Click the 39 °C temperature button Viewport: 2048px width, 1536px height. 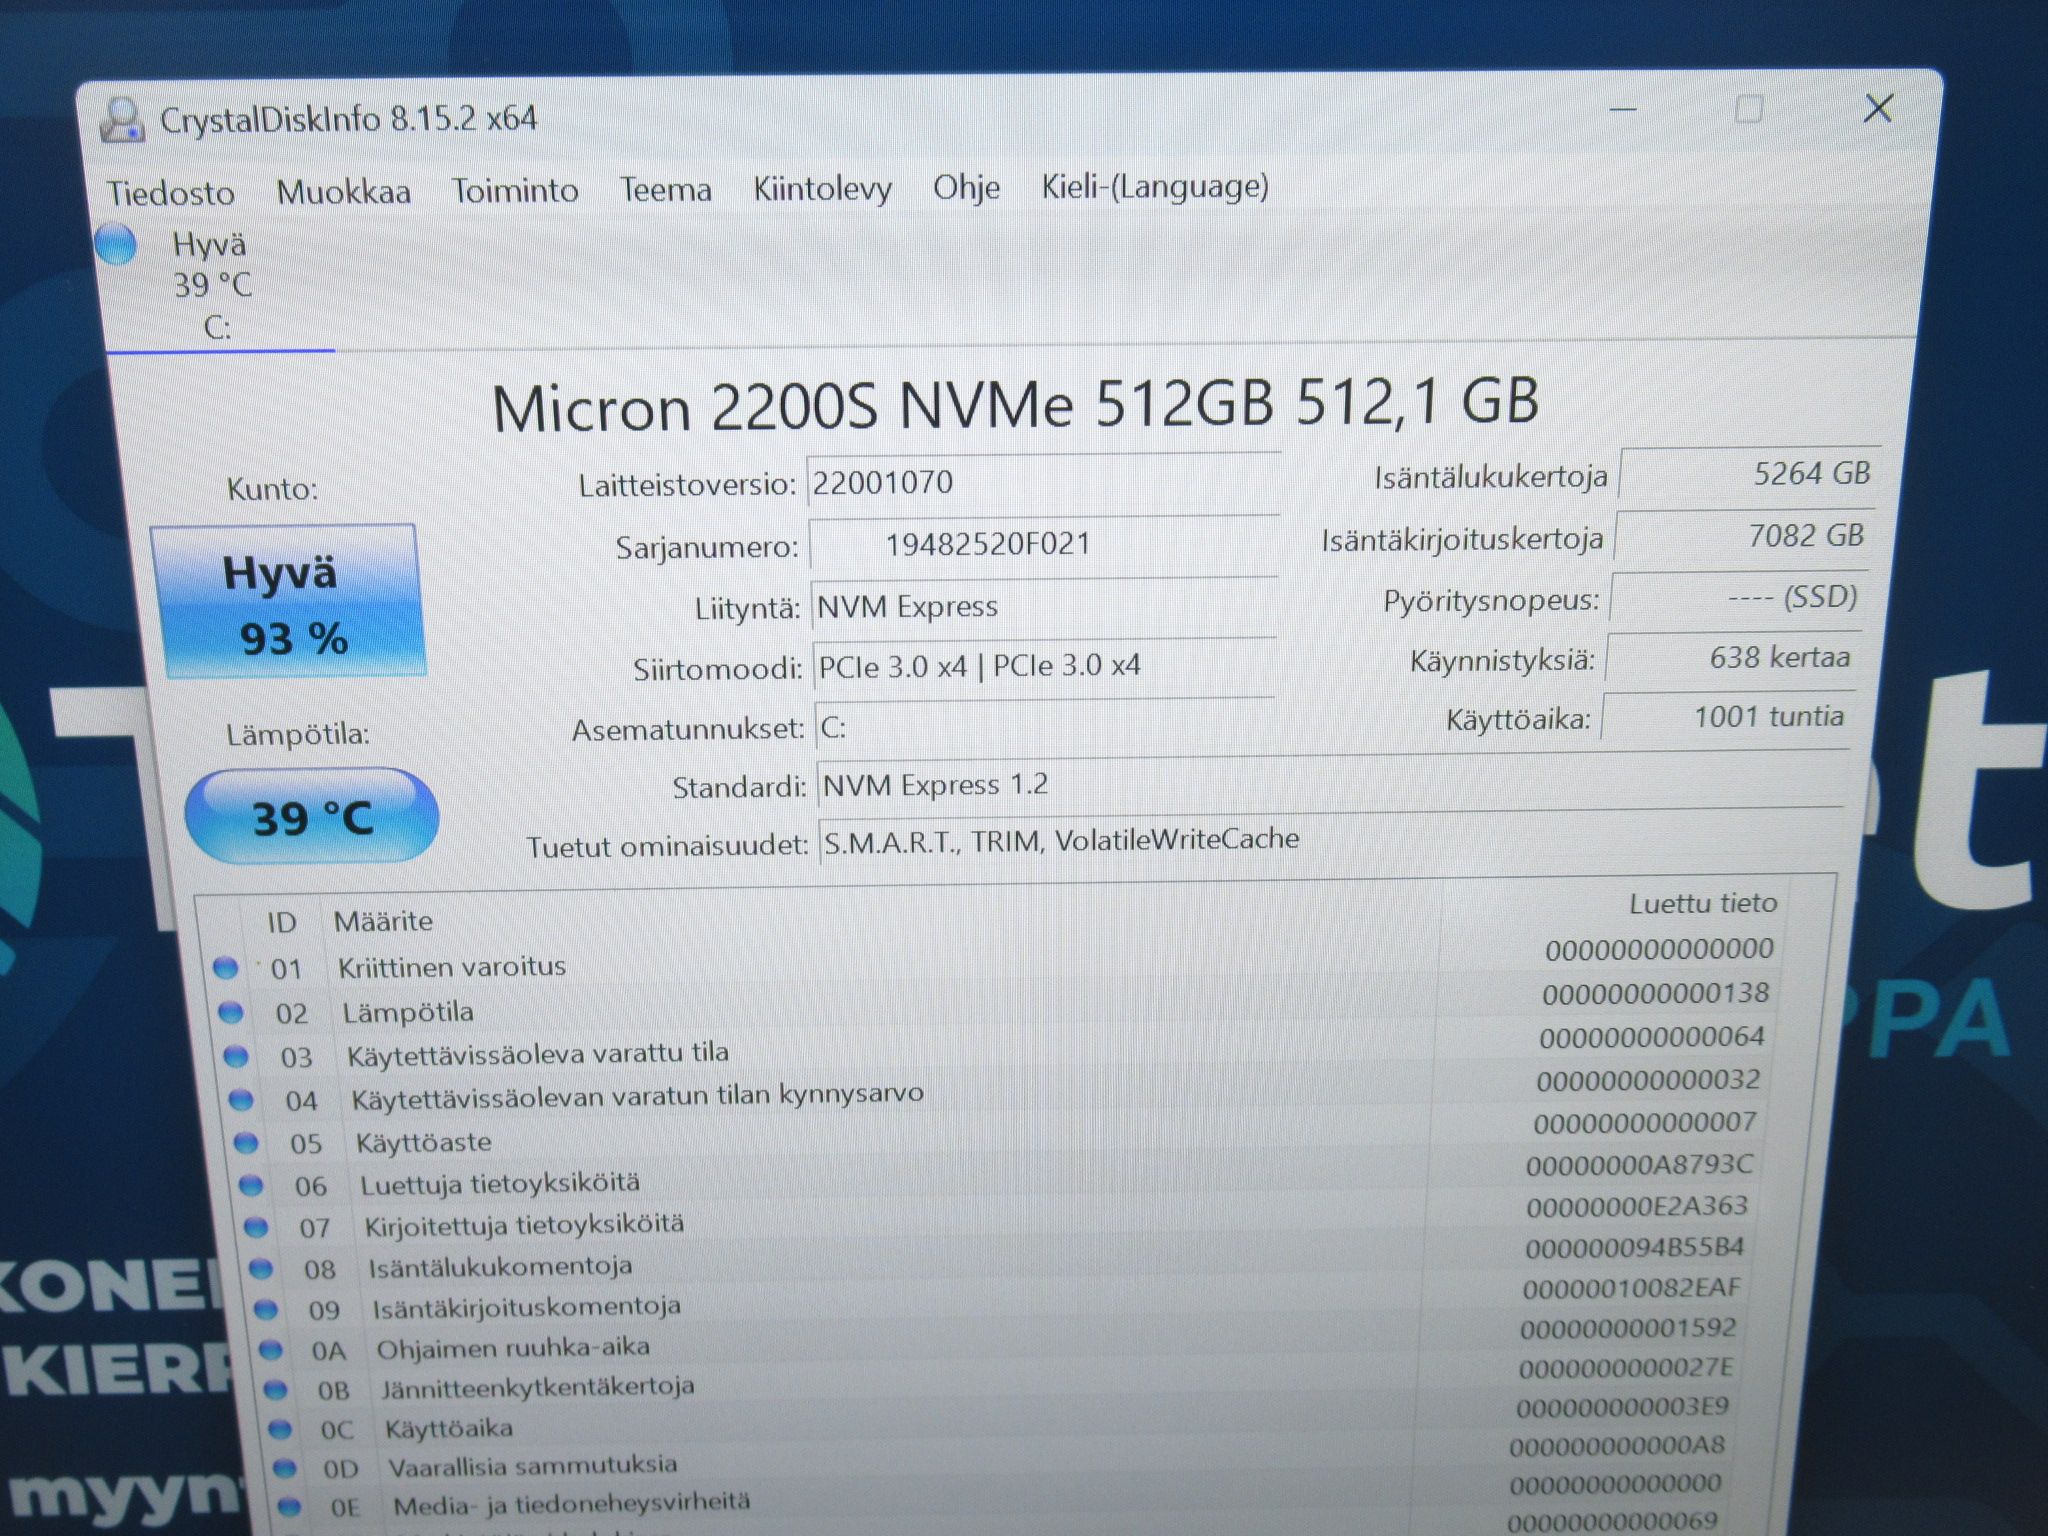[312, 816]
